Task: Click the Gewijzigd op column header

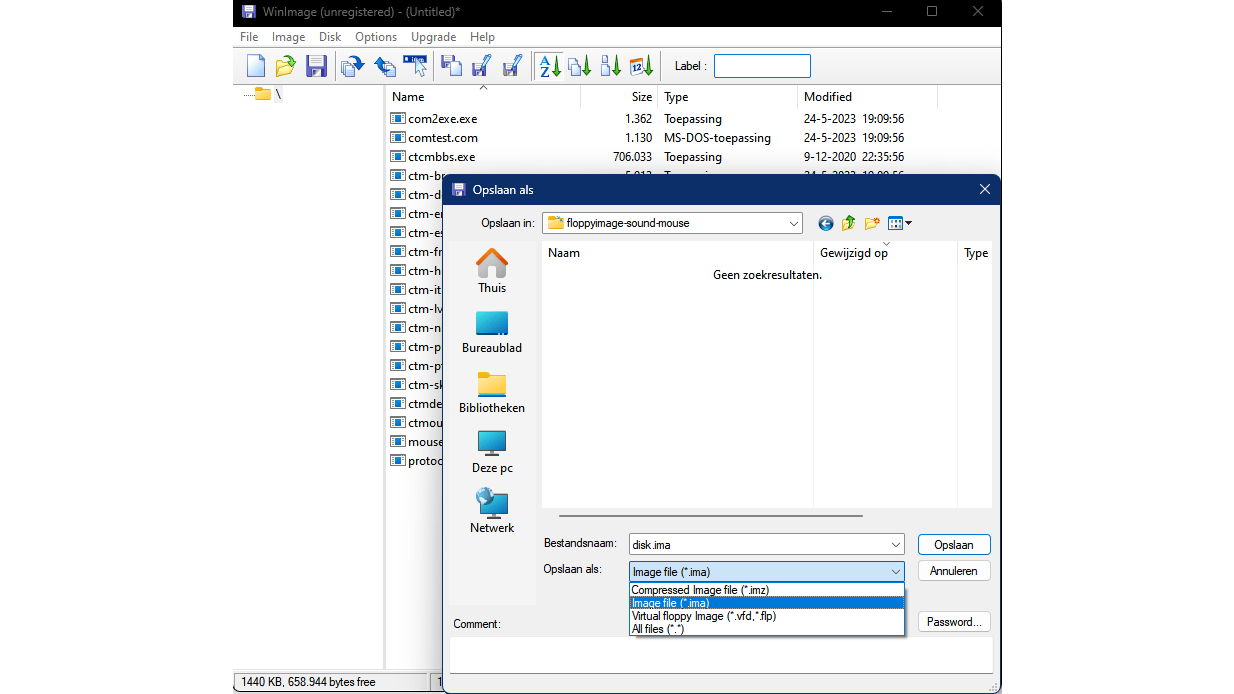Action: 885,253
